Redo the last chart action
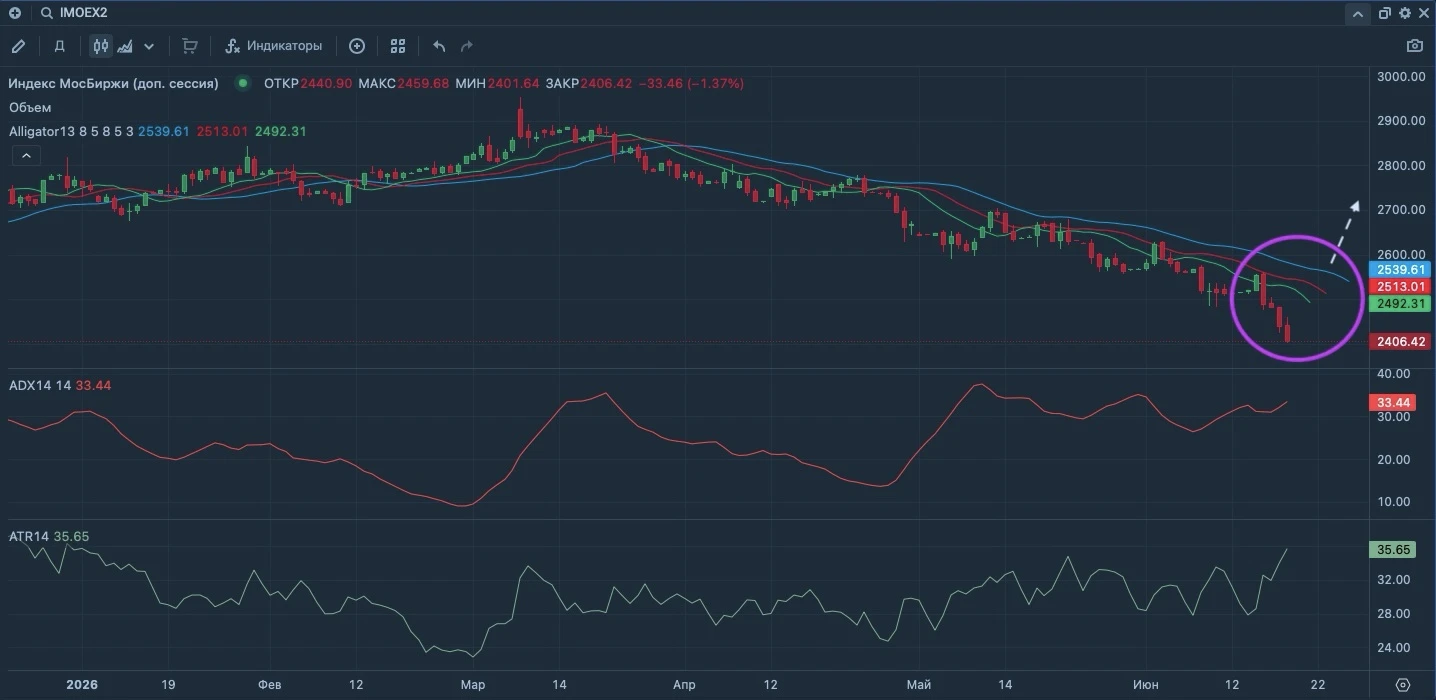The image size is (1436, 700). click(466, 46)
